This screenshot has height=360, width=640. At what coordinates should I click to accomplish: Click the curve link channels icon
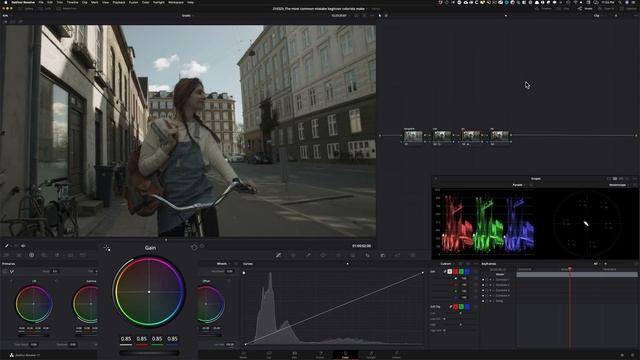pyautogui.click(x=445, y=271)
